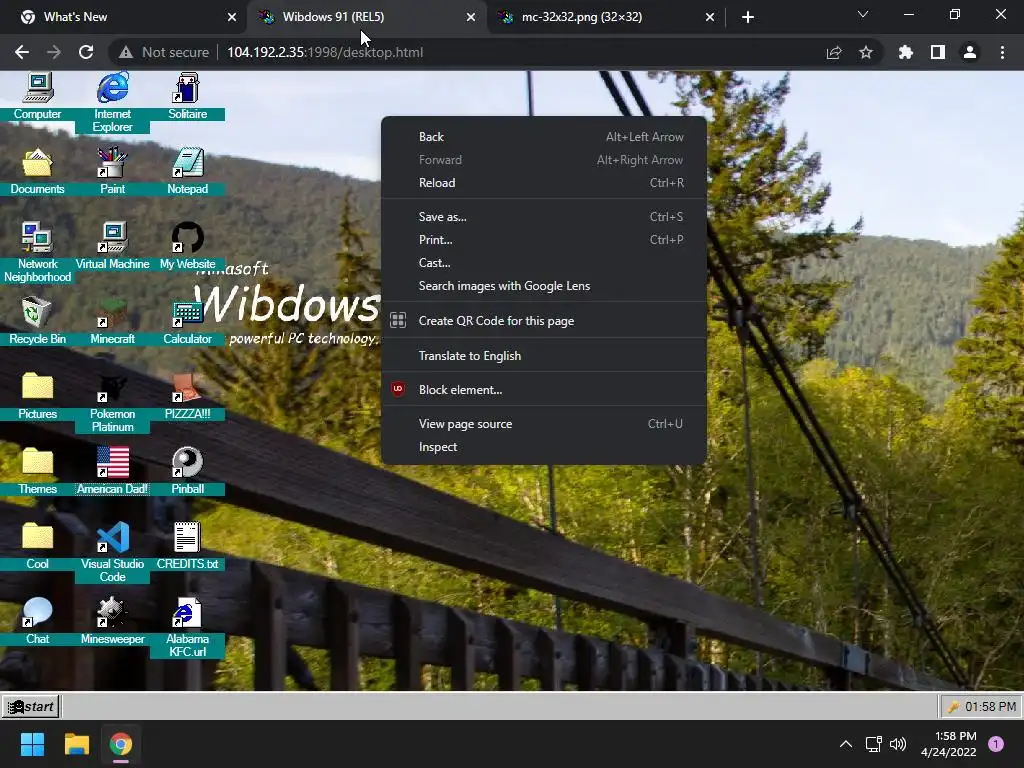This screenshot has width=1024, height=768.
Task: Click the browser reload button
Action: pos(86,52)
